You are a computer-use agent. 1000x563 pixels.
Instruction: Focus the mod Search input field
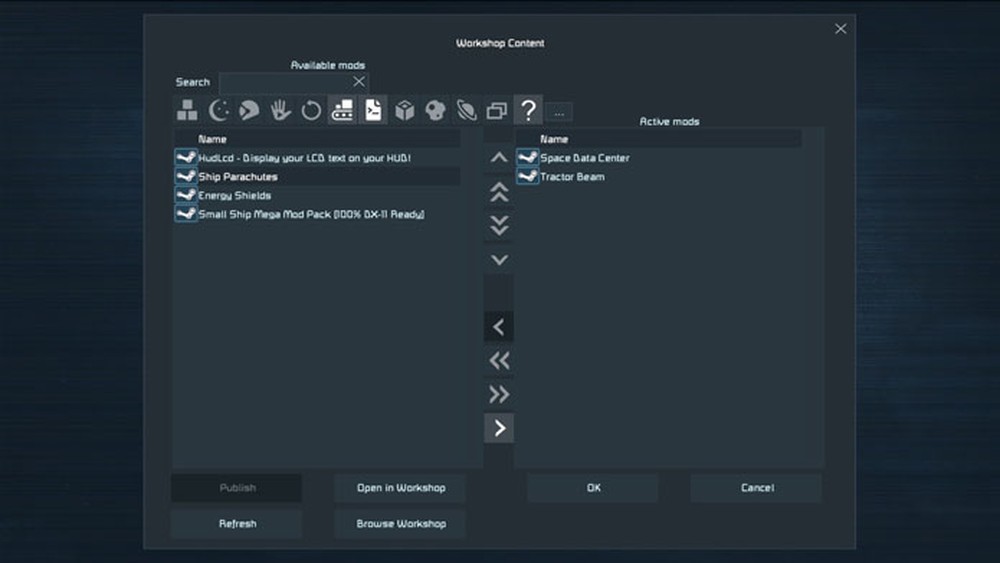[294, 82]
